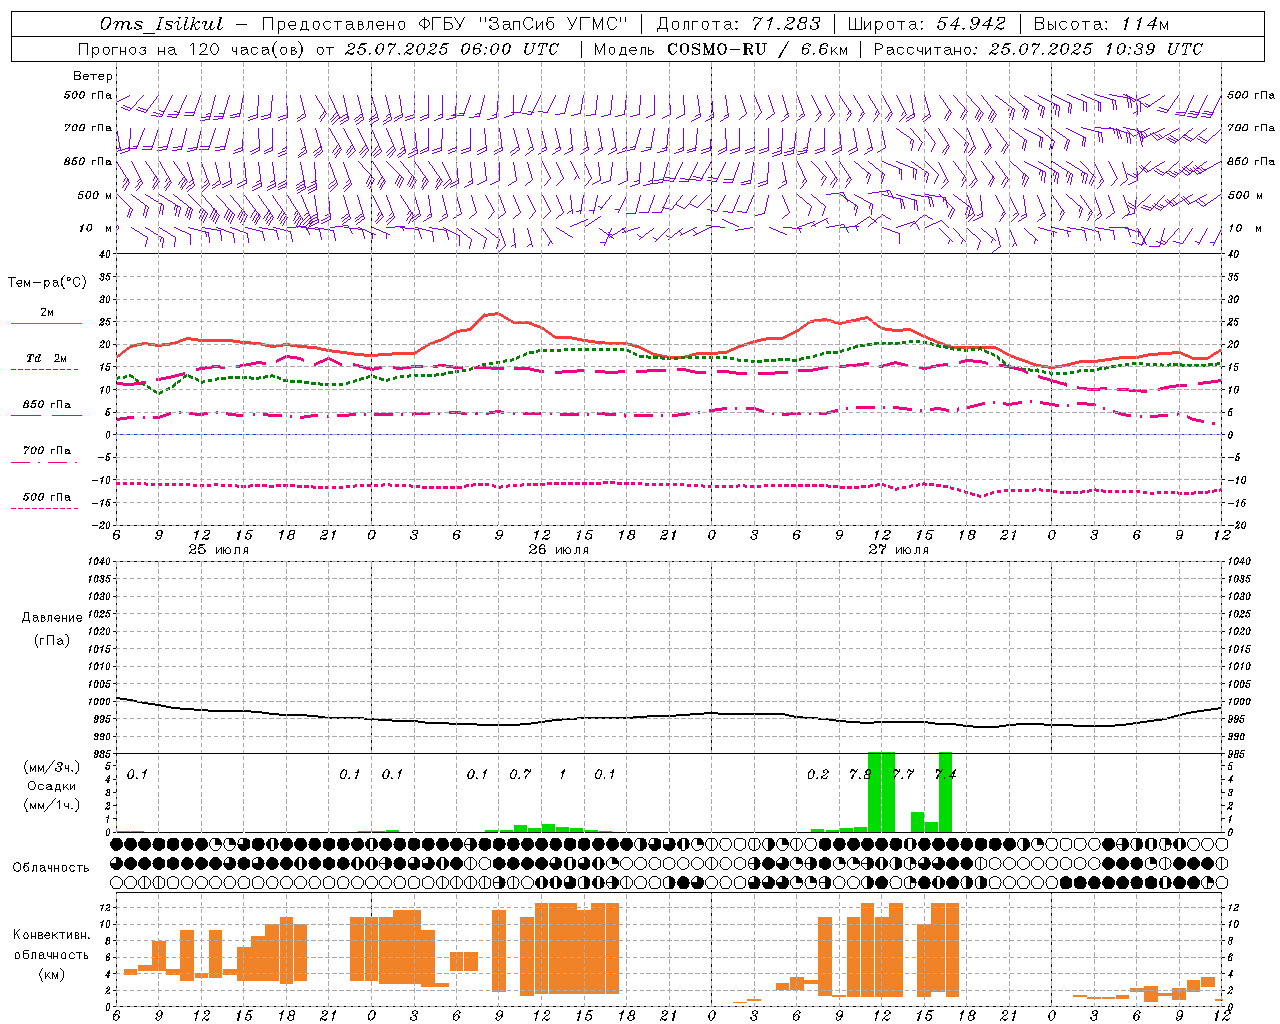
Task: Select the 'Конвективн.' convective cloud label
Action: [x=52, y=935]
